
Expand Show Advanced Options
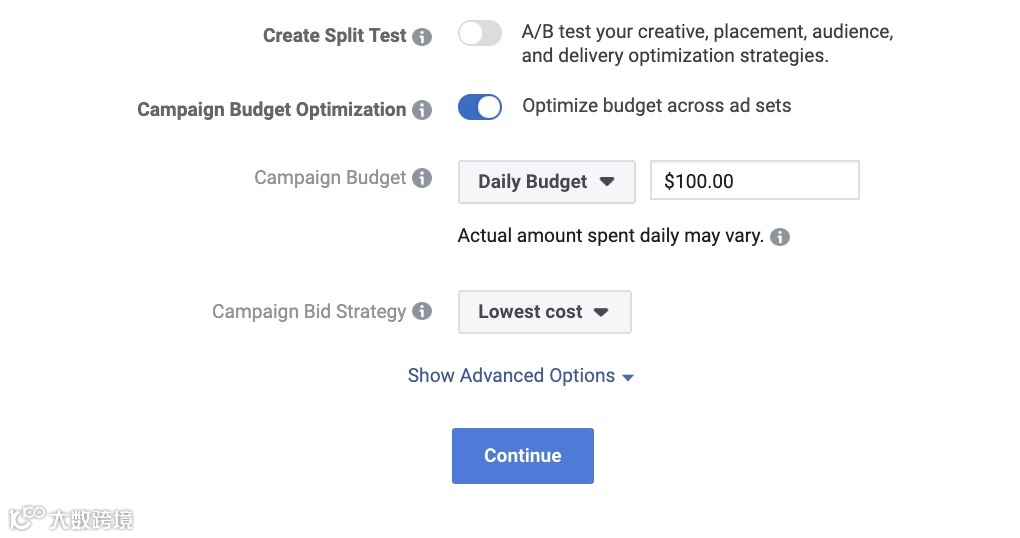tap(521, 376)
